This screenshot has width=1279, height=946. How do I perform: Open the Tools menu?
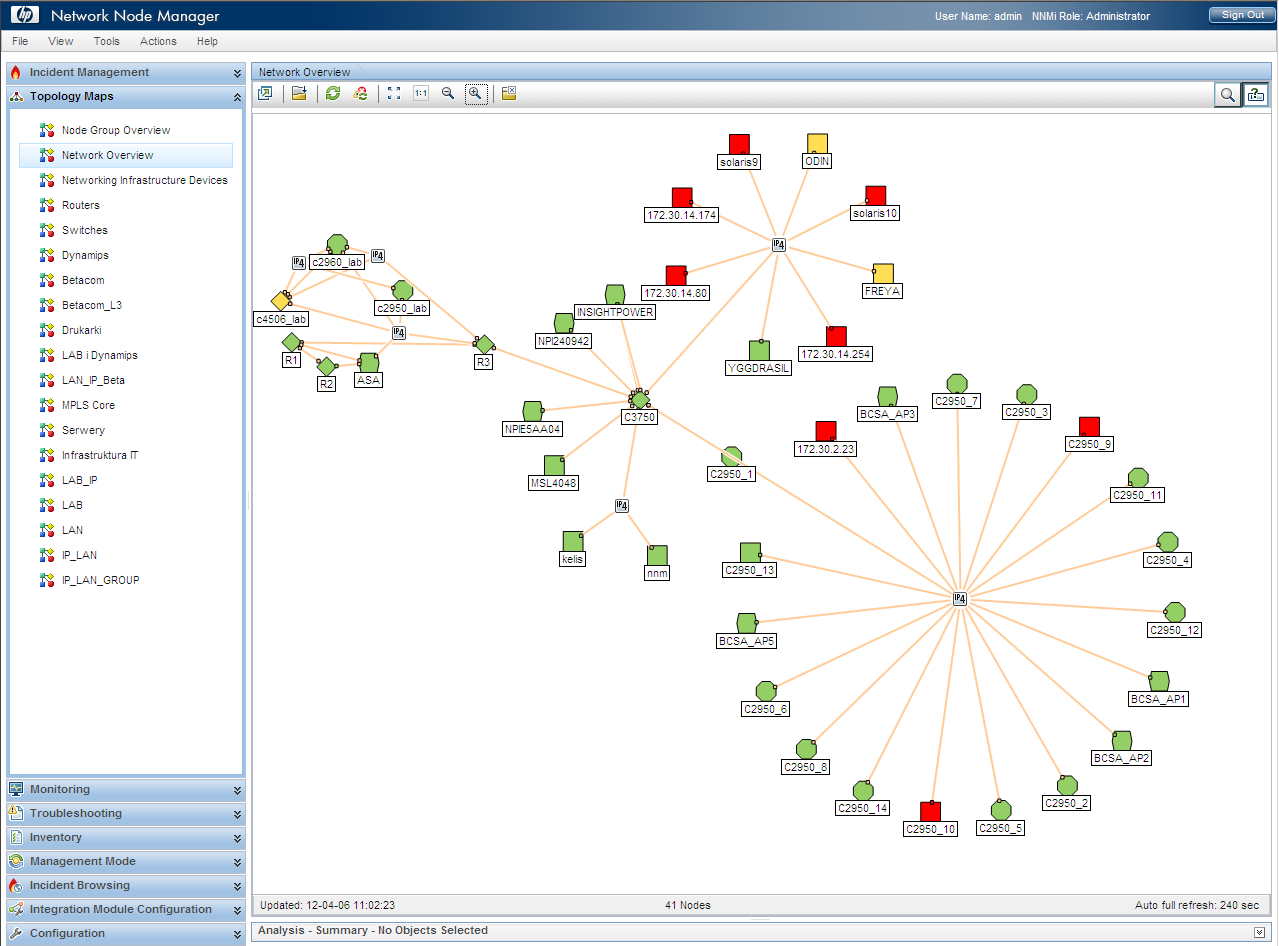click(106, 41)
